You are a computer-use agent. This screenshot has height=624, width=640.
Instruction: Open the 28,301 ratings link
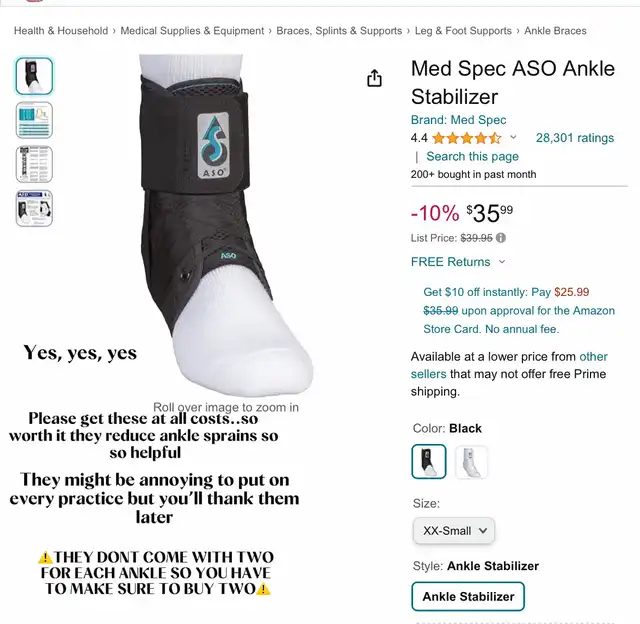[575, 138]
